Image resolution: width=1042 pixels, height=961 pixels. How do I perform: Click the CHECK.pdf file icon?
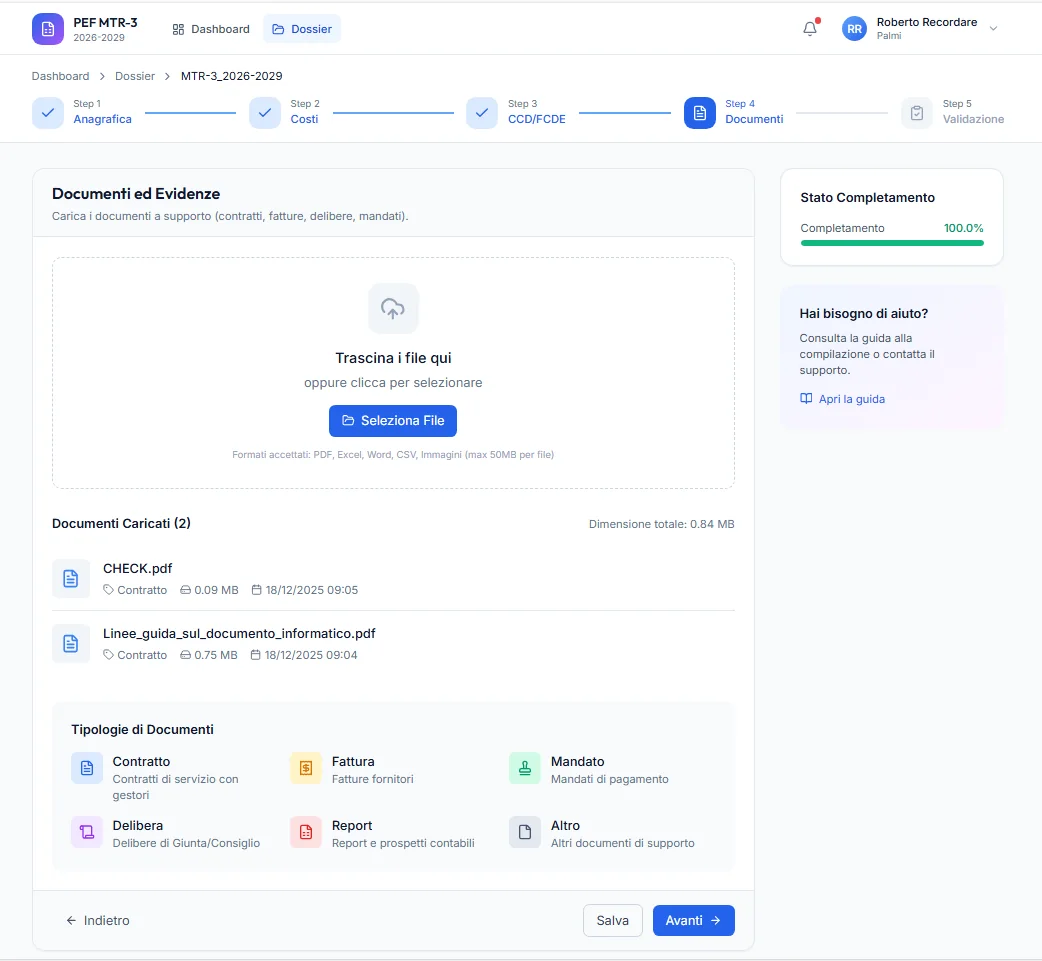coord(70,579)
